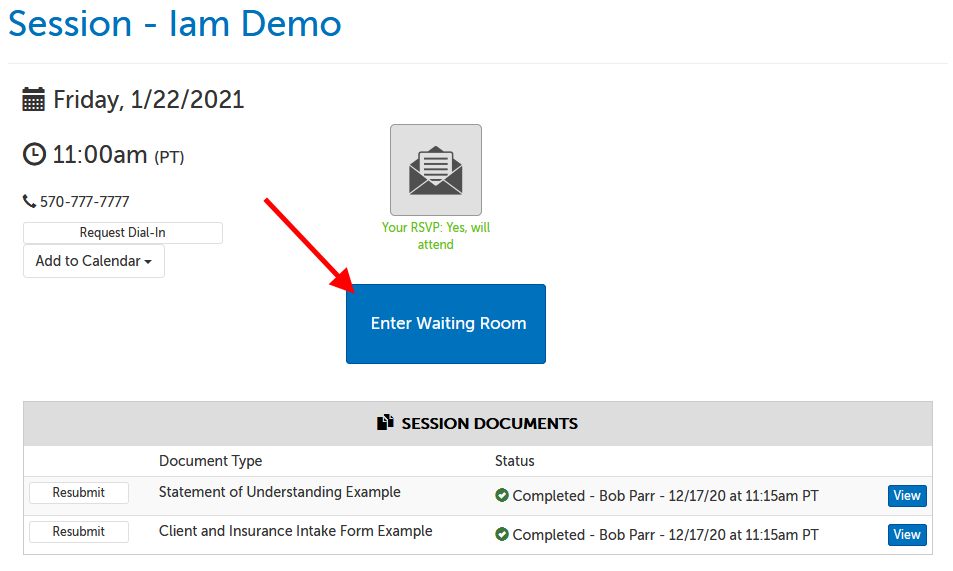The width and height of the screenshot is (953, 571).
Task: Click green check for Client and Insurance Intake
Action: (x=502, y=535)
